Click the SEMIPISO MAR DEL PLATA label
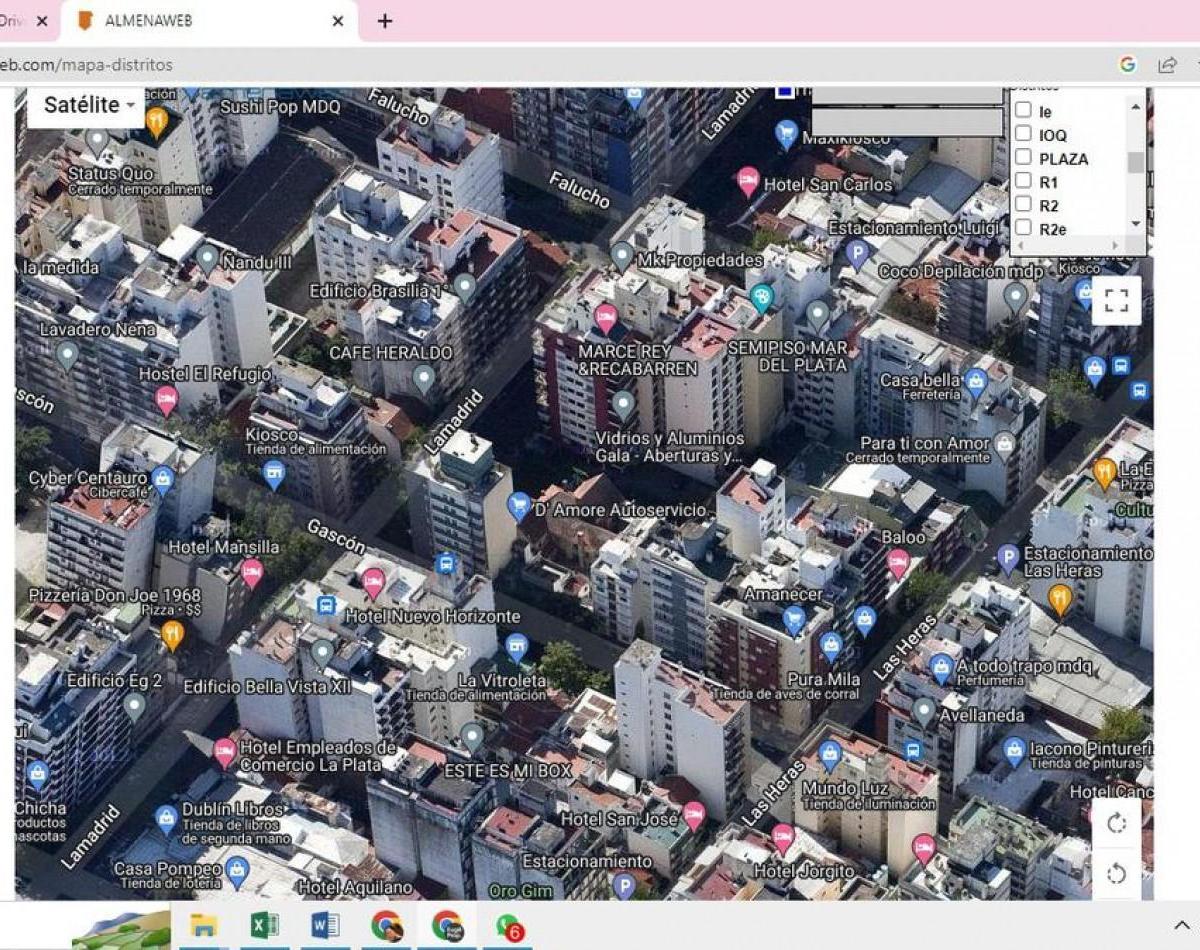1200x950 pixels. pyautogui.click(x=788, y=356)
